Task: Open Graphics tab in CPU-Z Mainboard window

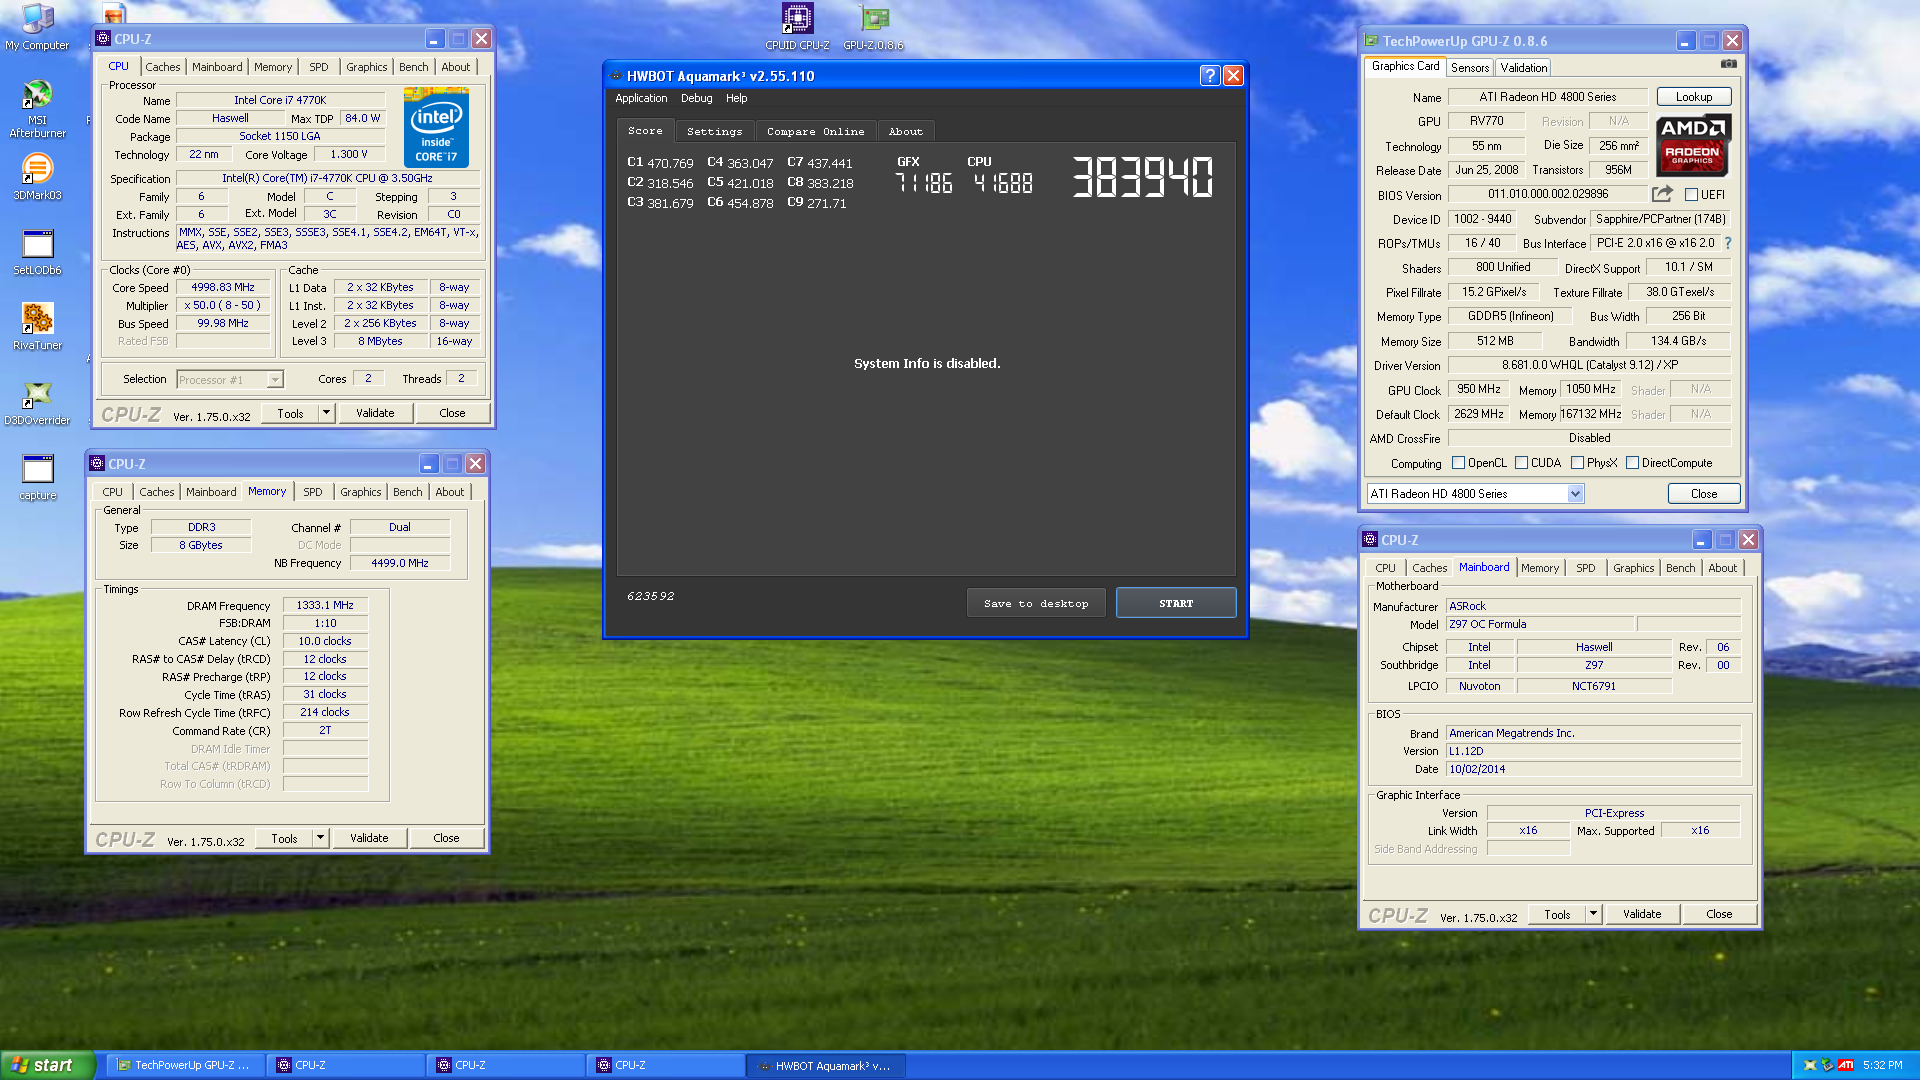Action: (x=1633, y=568)
